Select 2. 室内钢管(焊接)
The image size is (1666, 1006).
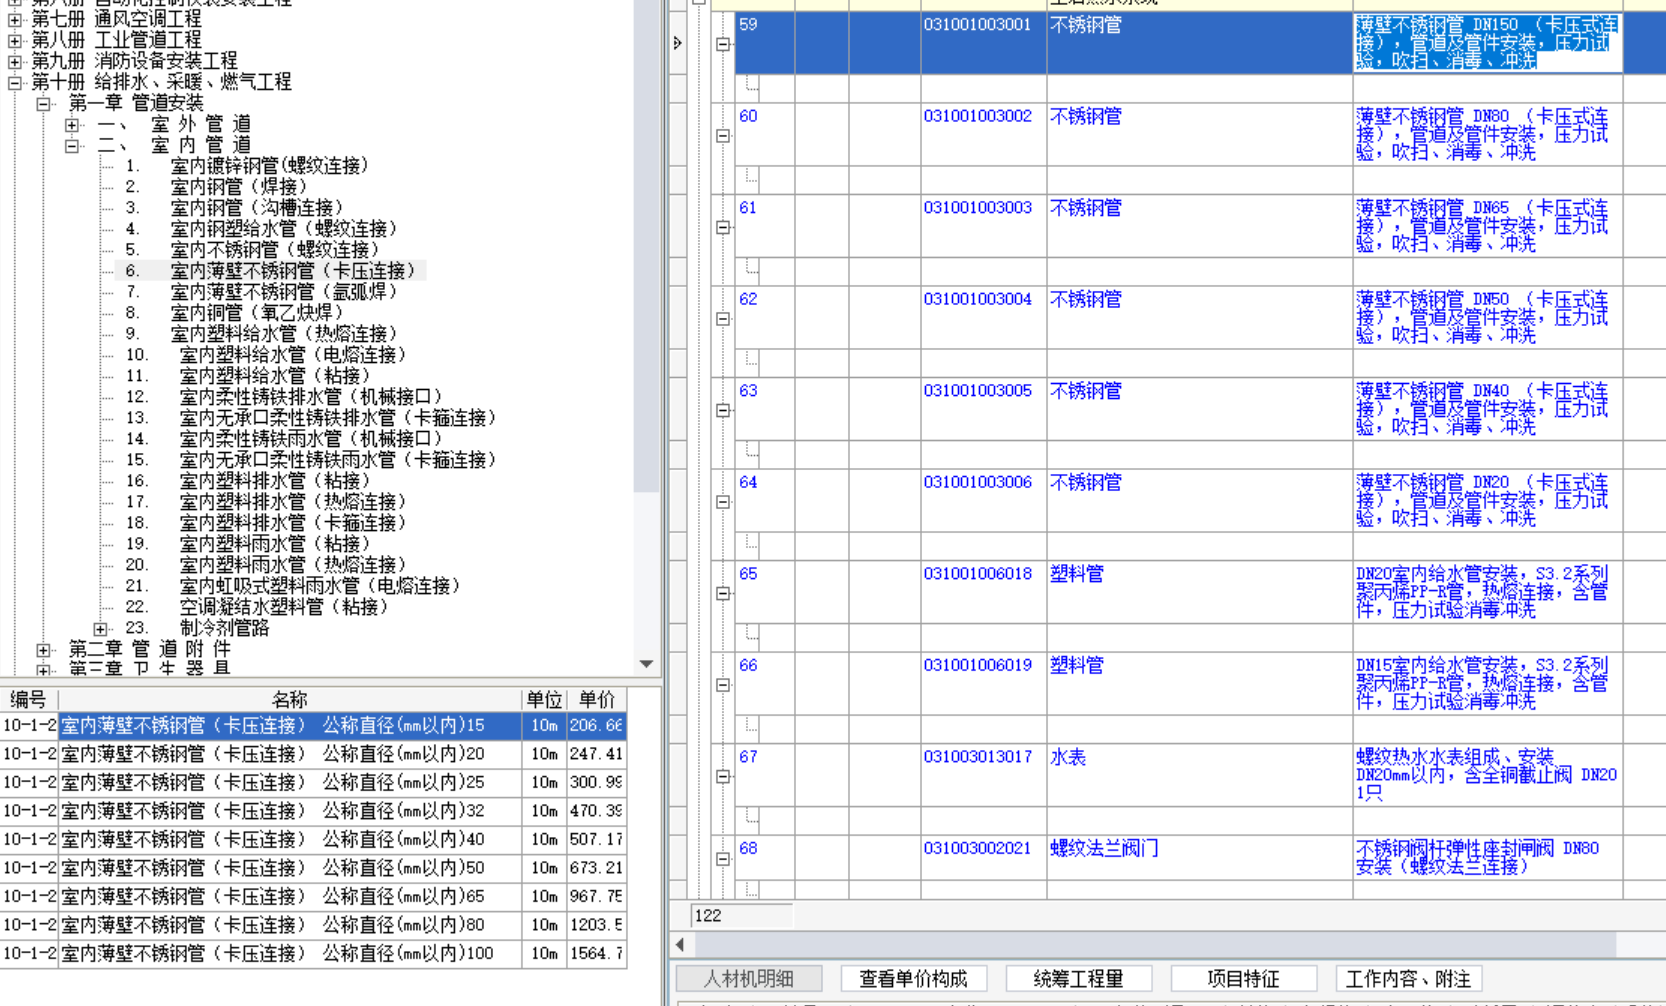(216, 187)
